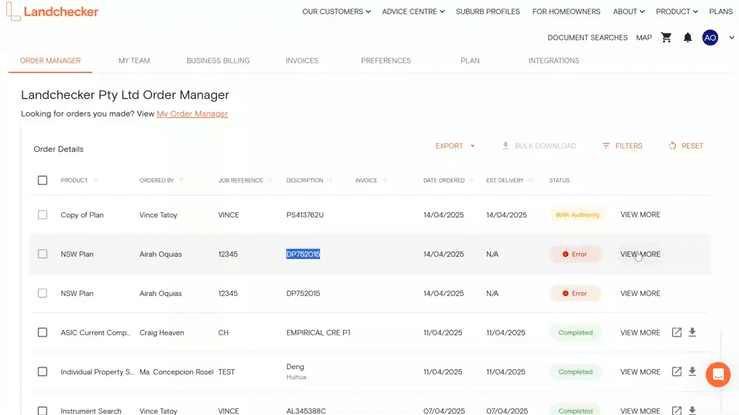Viewport: 739px width, 415px height.
Task: Sort by the Job Reference column arrow
Action: coord(270,180)
